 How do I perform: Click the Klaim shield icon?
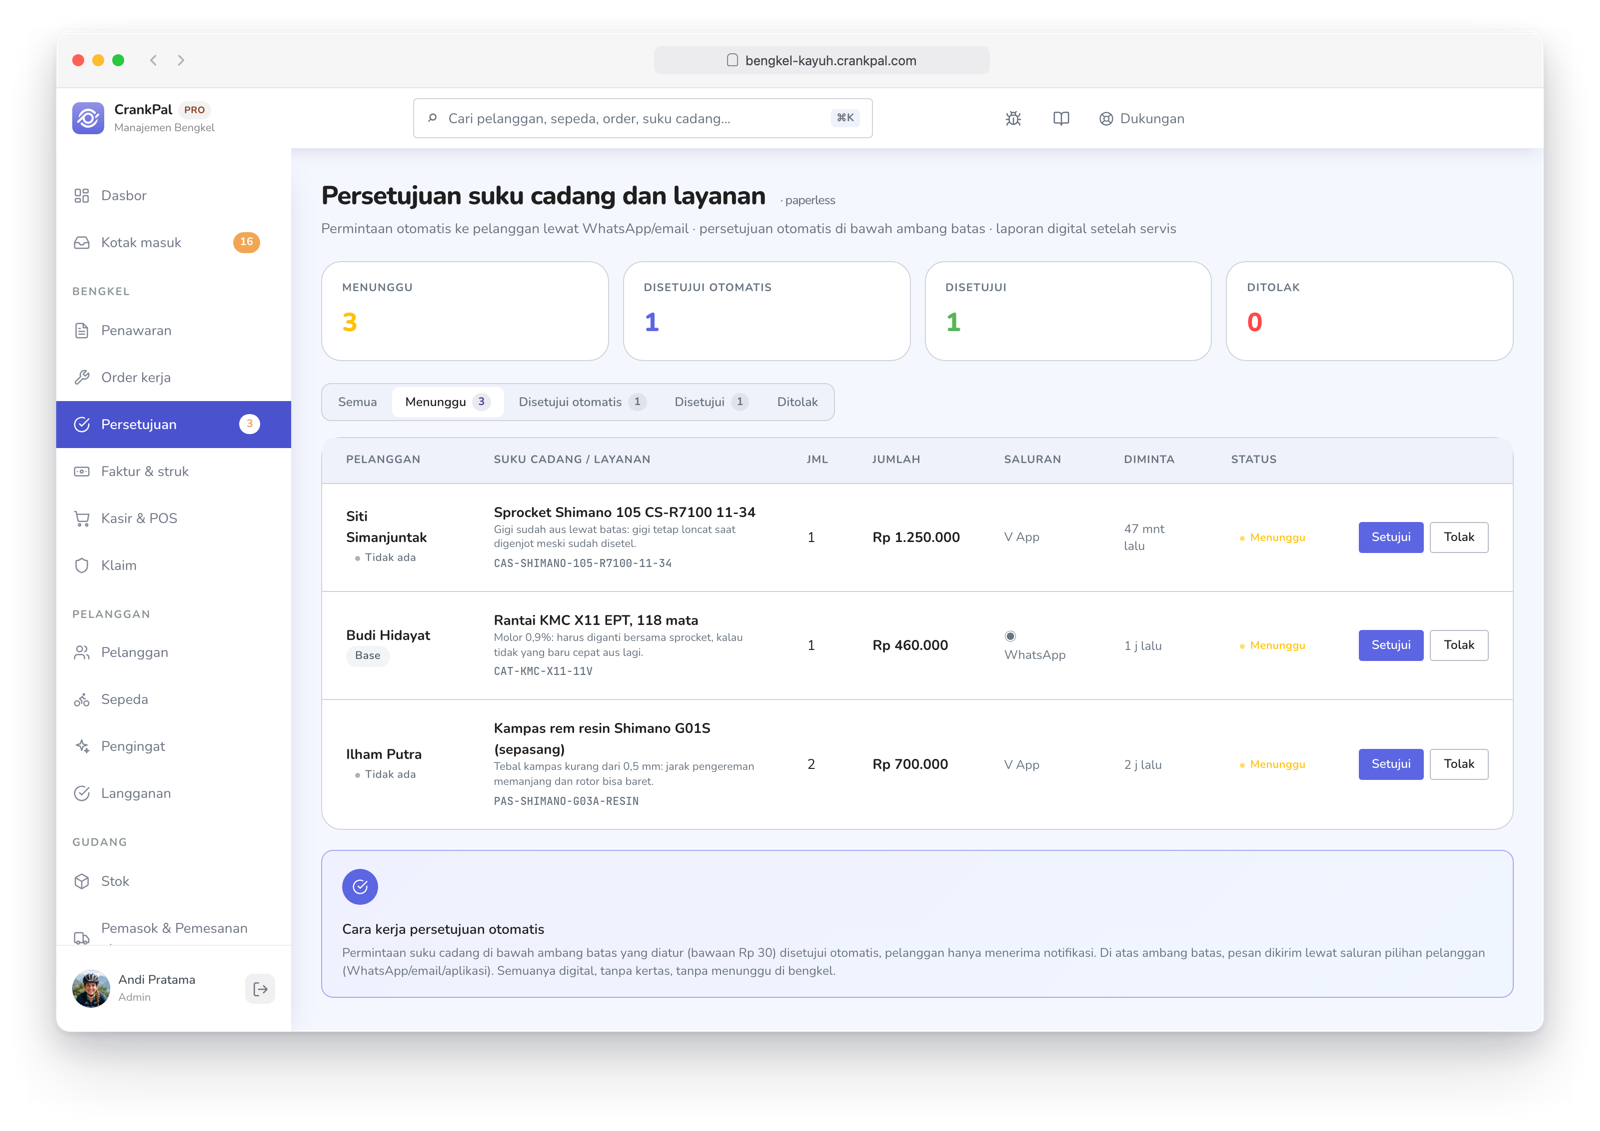tap(82, 566)
